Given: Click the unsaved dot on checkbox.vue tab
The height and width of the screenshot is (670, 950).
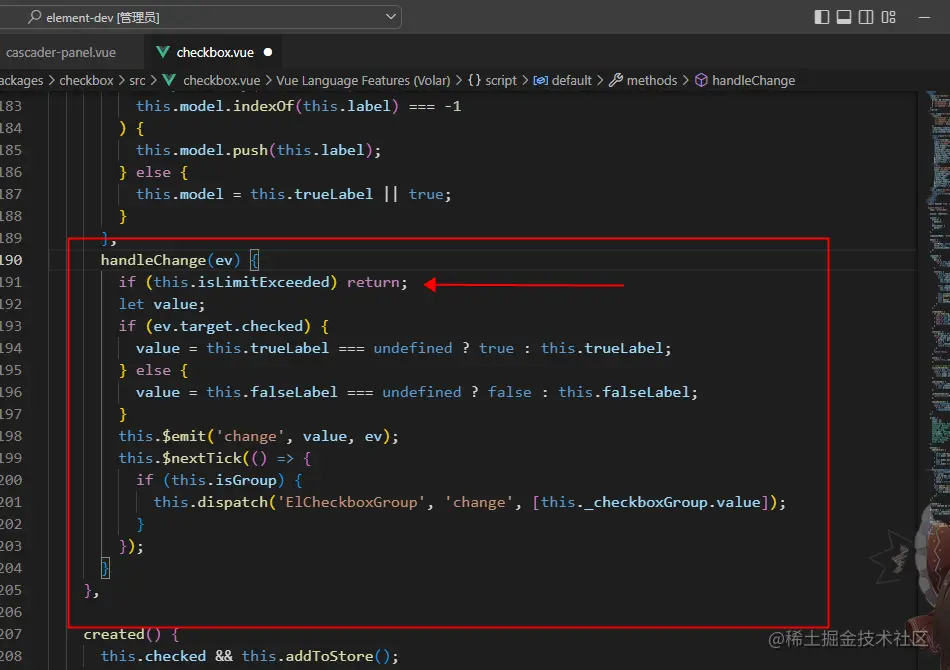Looking at the screenshot, I should click(x=268, y=52).
